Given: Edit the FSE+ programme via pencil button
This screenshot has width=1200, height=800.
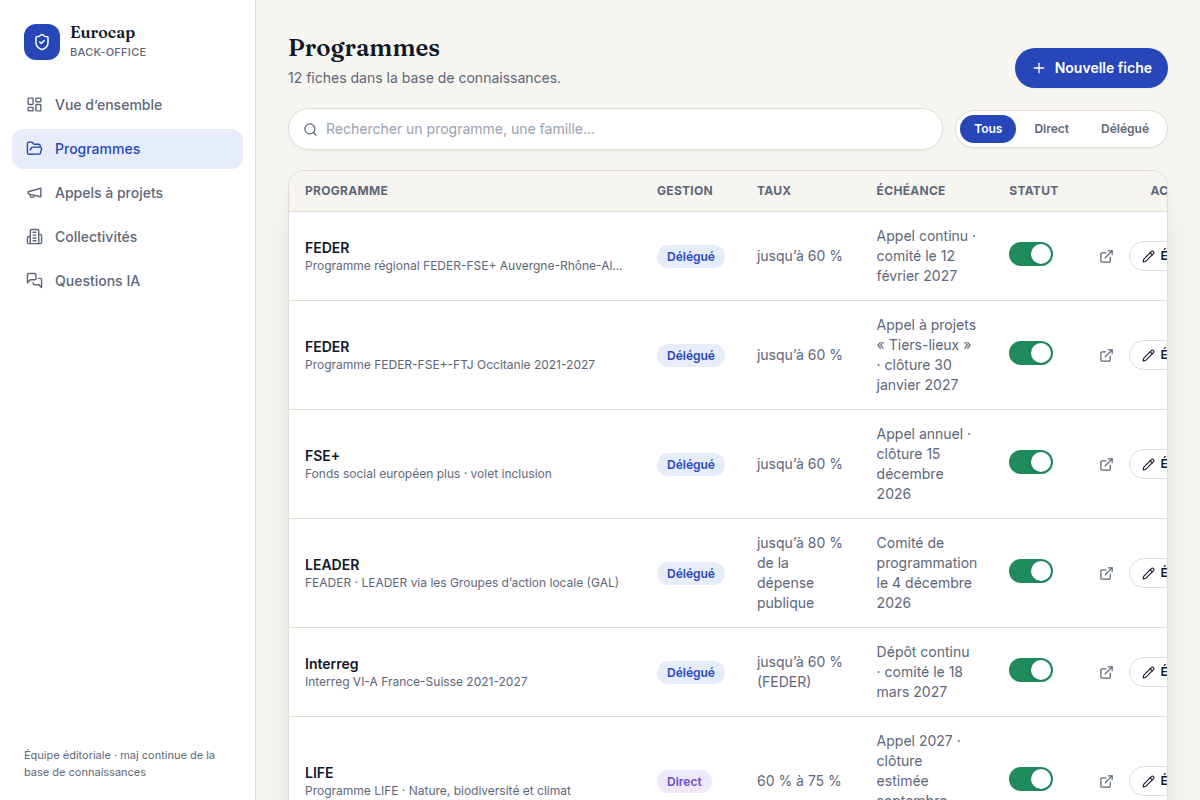Looking at the screenshot, I should [x=1149, y=464].
